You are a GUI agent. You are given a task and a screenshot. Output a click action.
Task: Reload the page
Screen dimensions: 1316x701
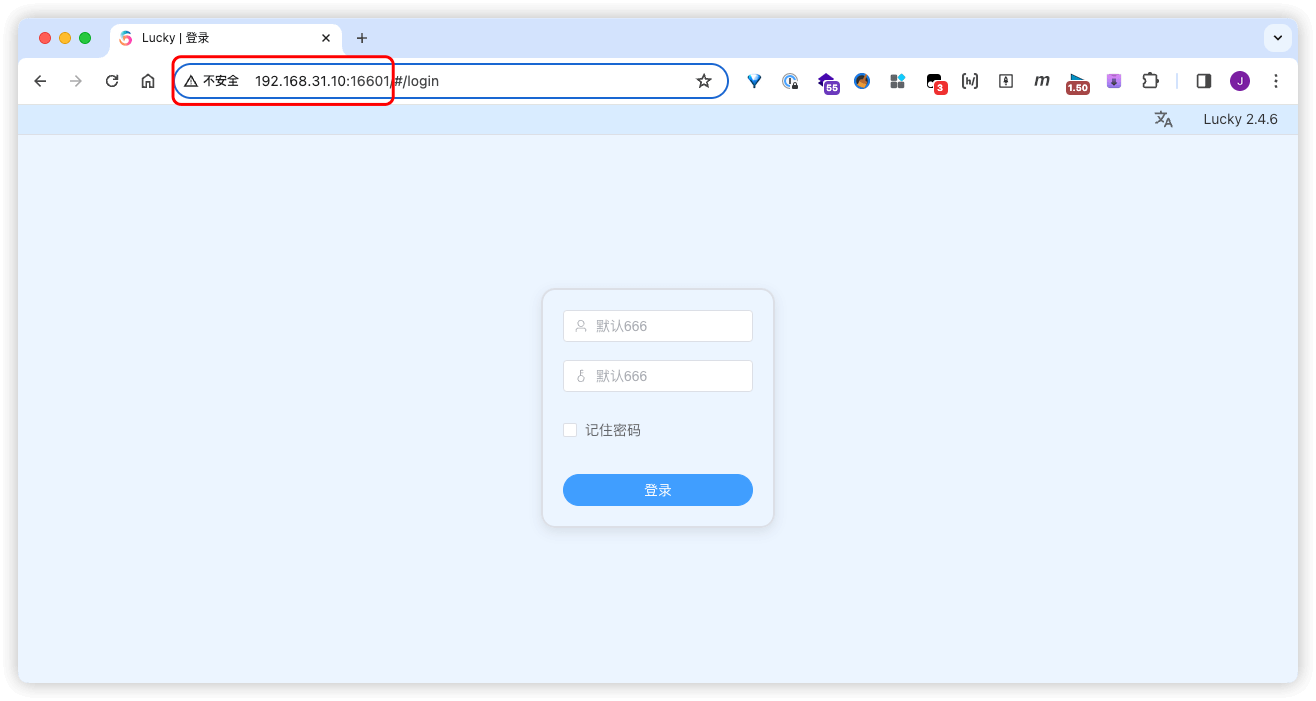pos(112,81)
